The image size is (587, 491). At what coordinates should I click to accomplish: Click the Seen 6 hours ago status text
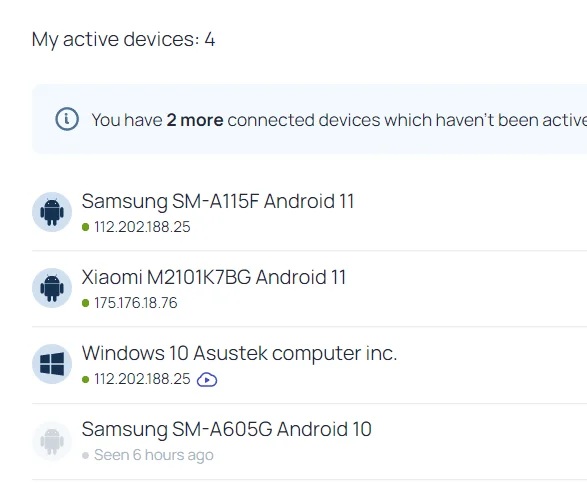coord(154,455)
